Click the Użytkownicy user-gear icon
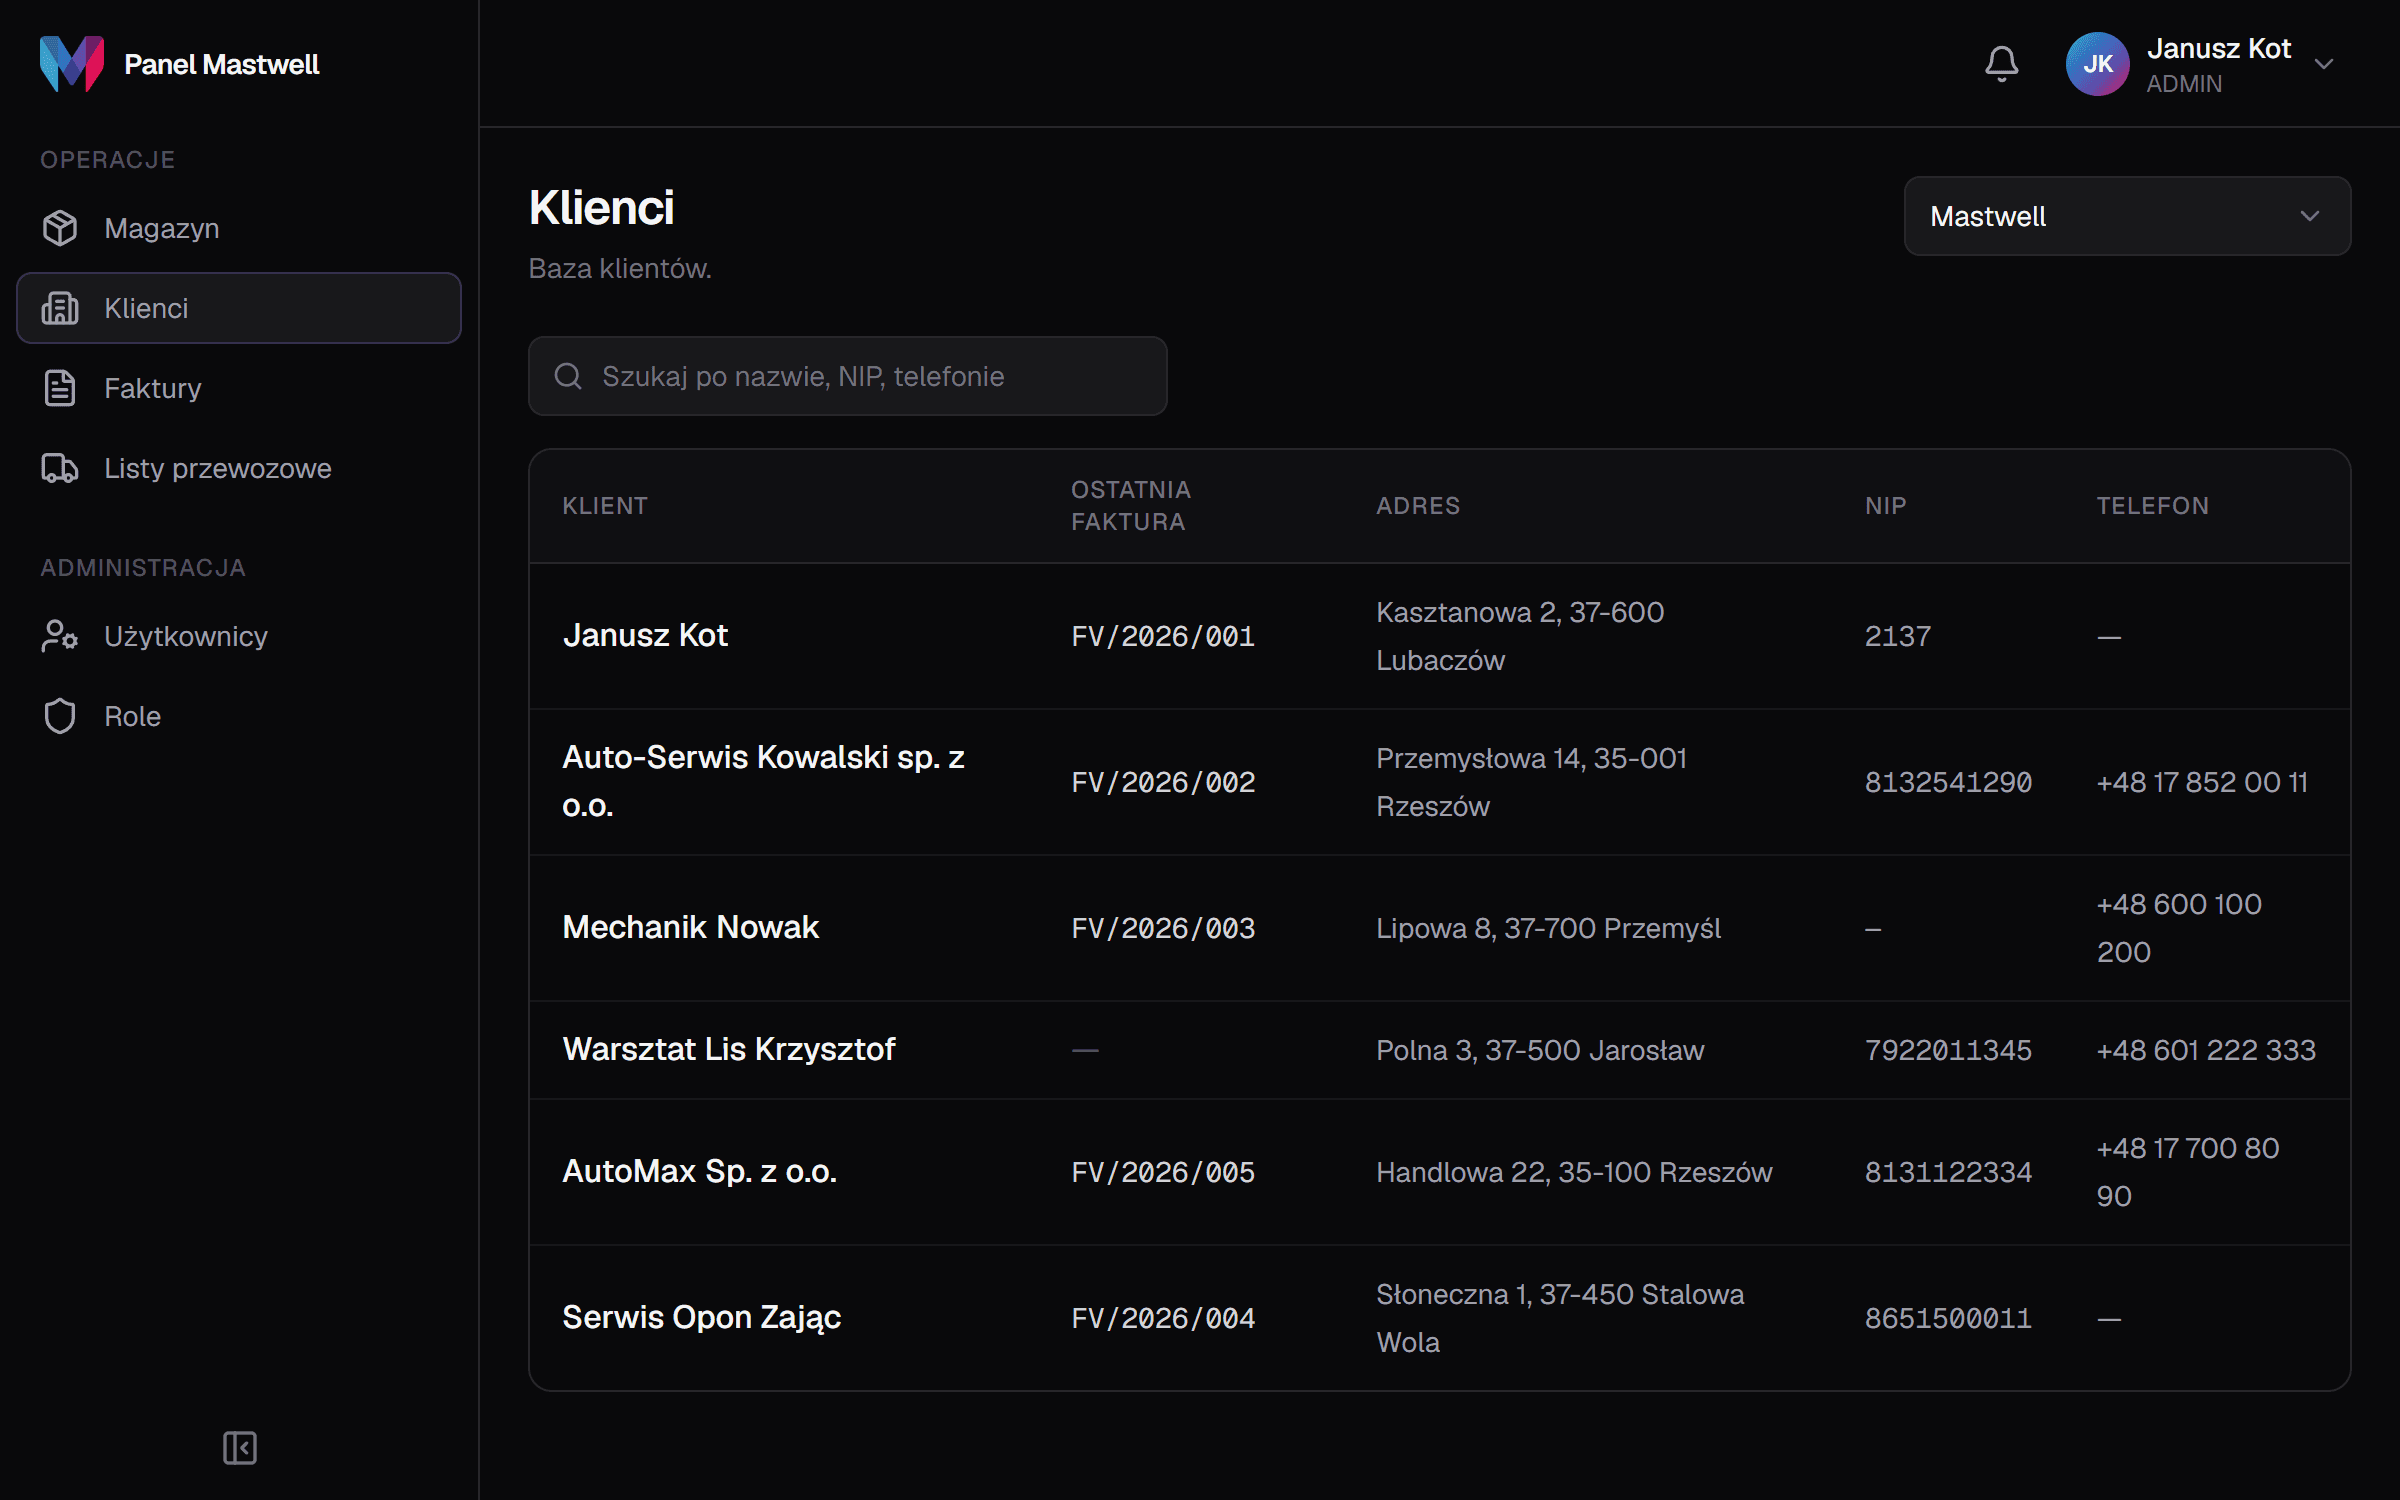The height and width of the screenshot is (1500, 2400). pyautogui.click(x=60, y=636)
